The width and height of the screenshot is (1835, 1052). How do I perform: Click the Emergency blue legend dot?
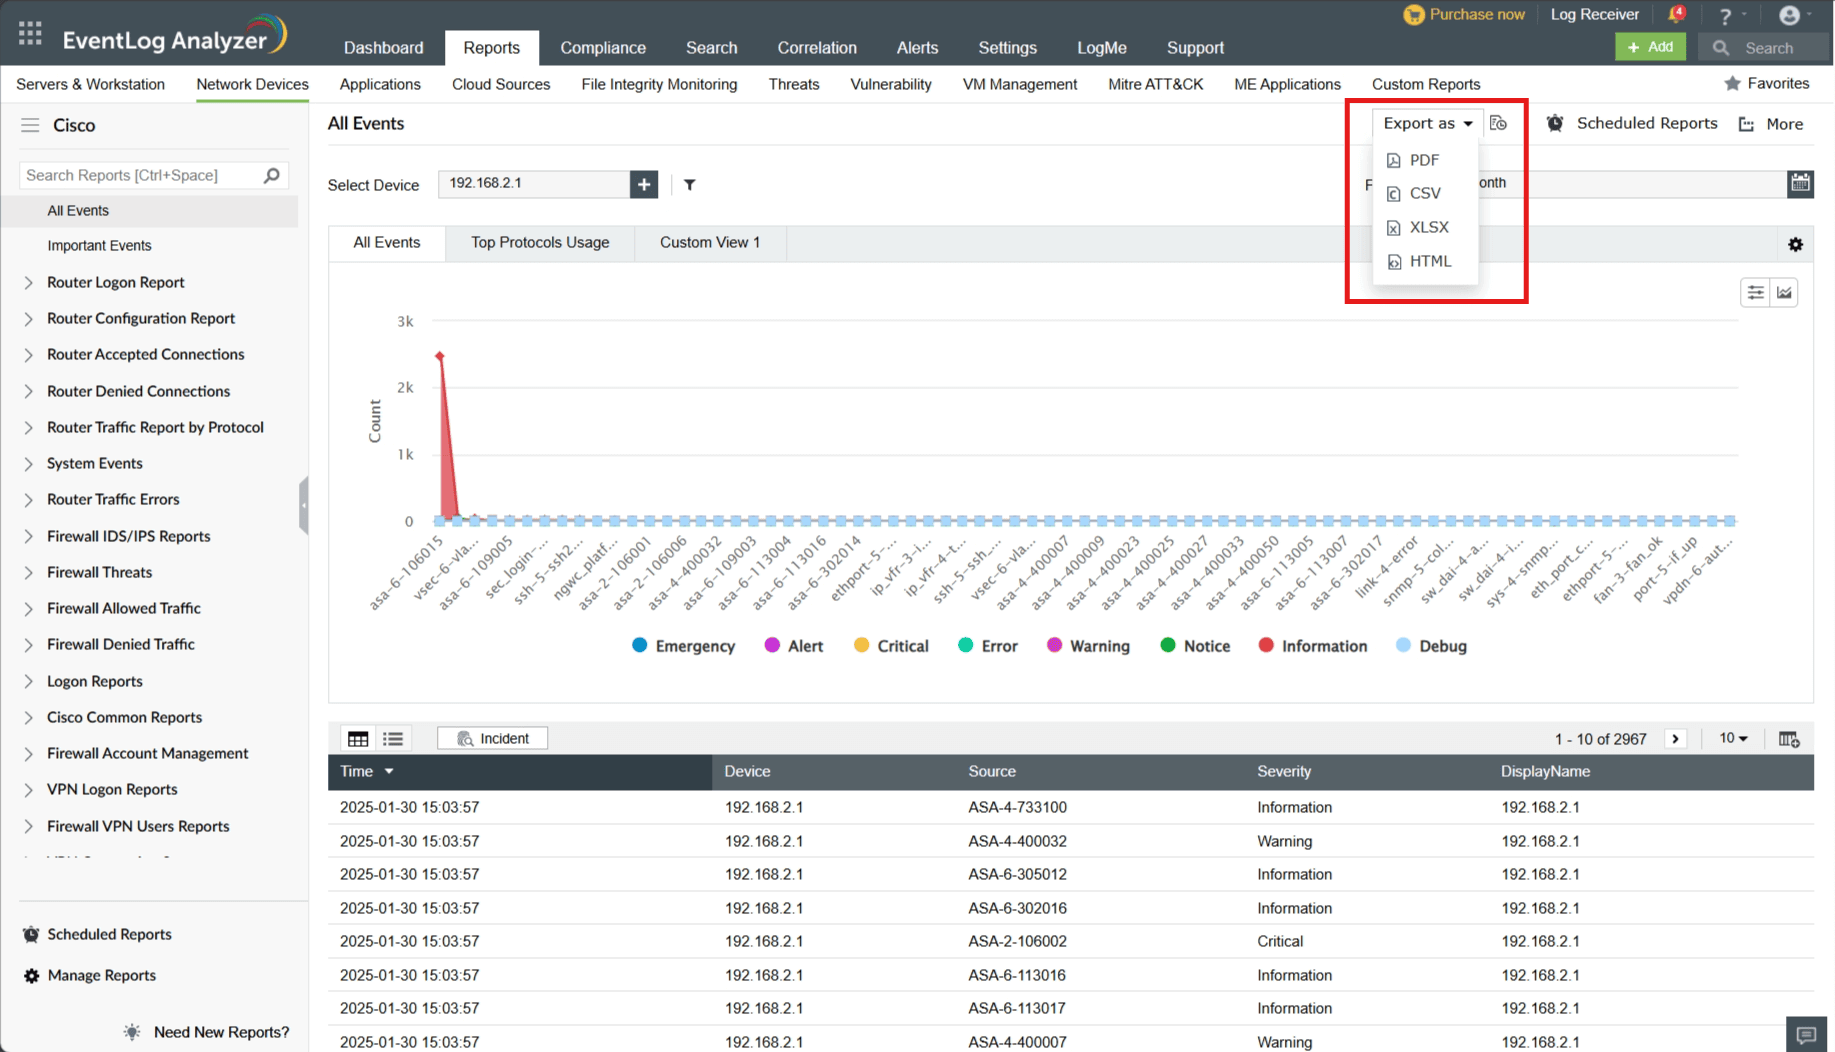(640, 645)
